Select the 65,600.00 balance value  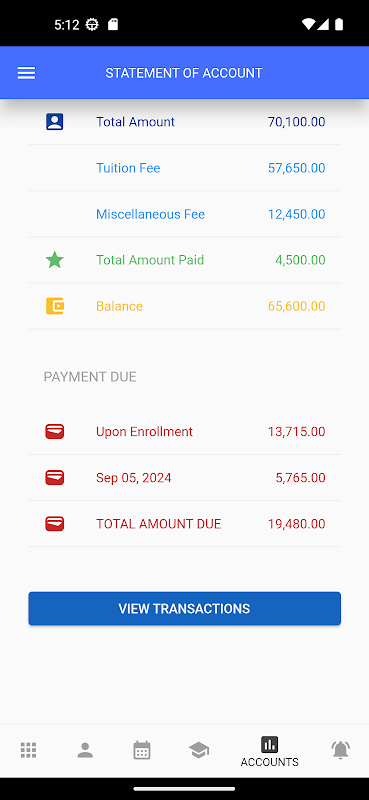tap(297, 306)
